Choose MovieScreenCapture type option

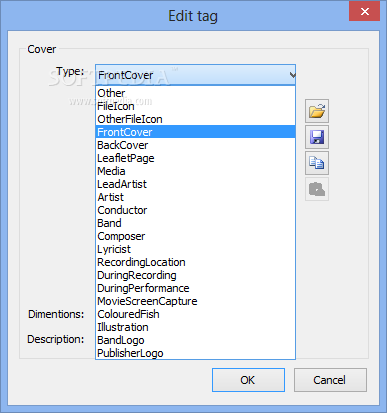click(195, 301)
